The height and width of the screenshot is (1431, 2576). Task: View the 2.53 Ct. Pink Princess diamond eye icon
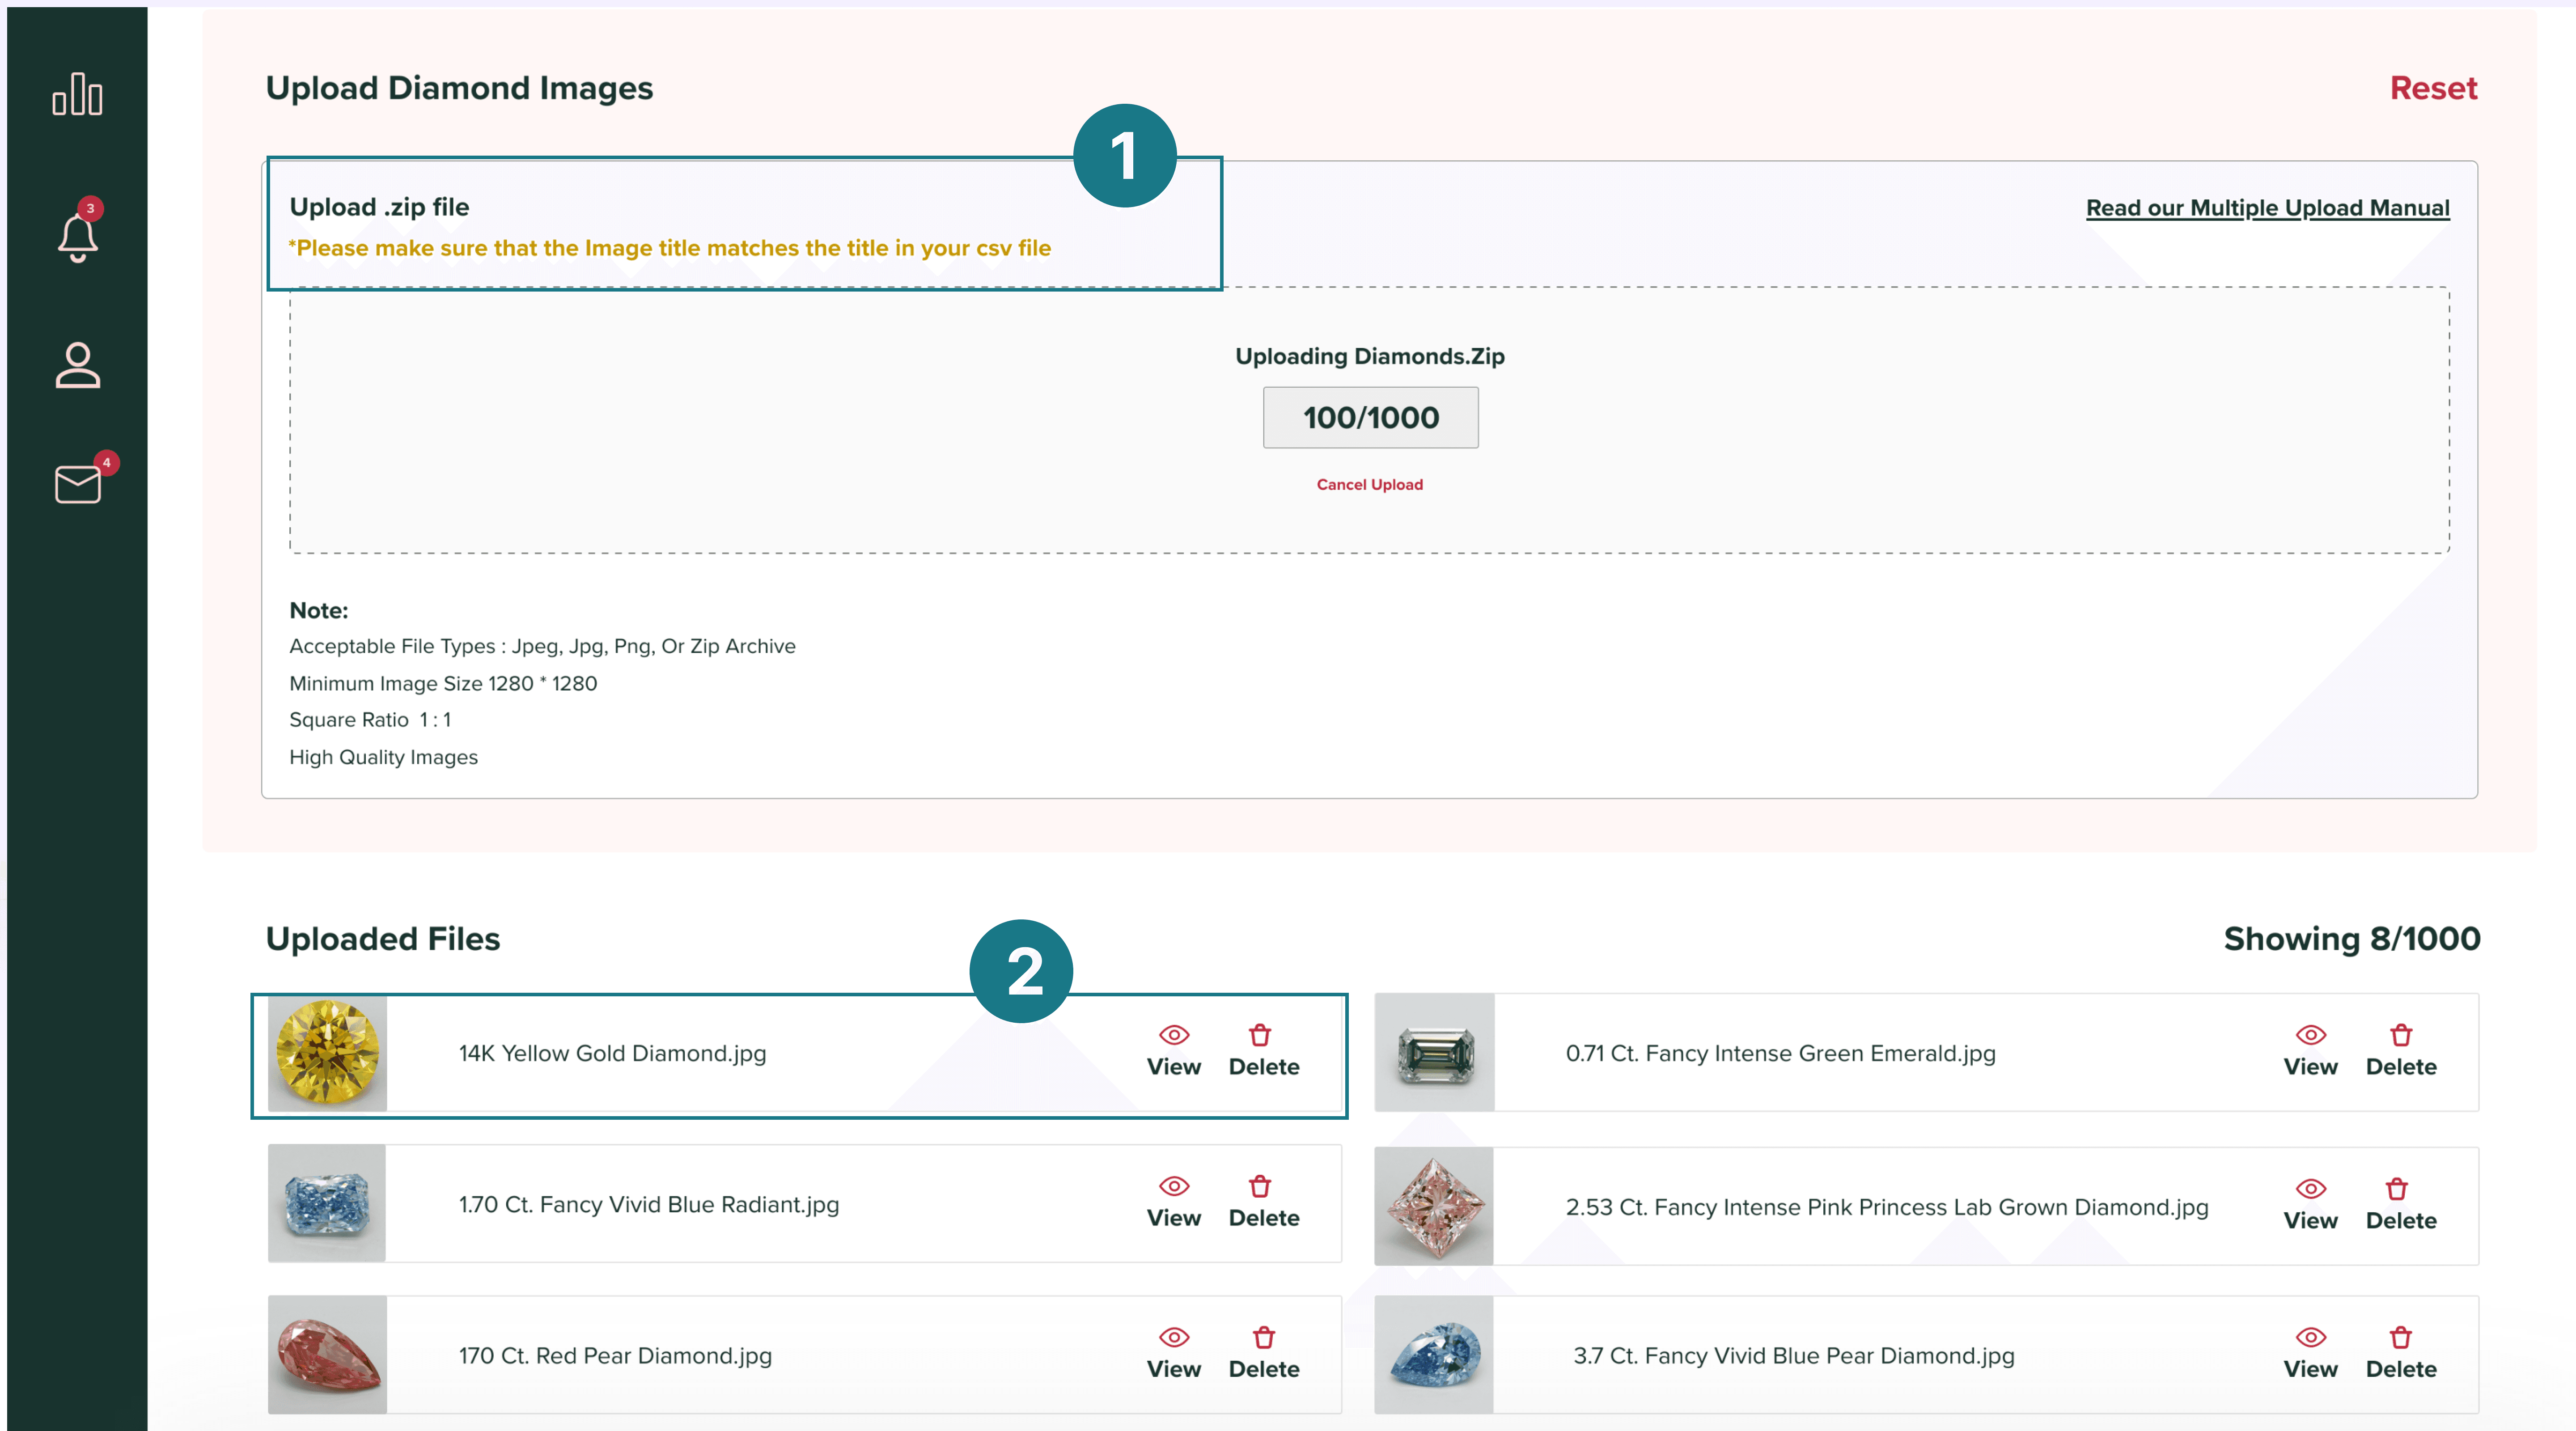click(x=2311, y=1189)
